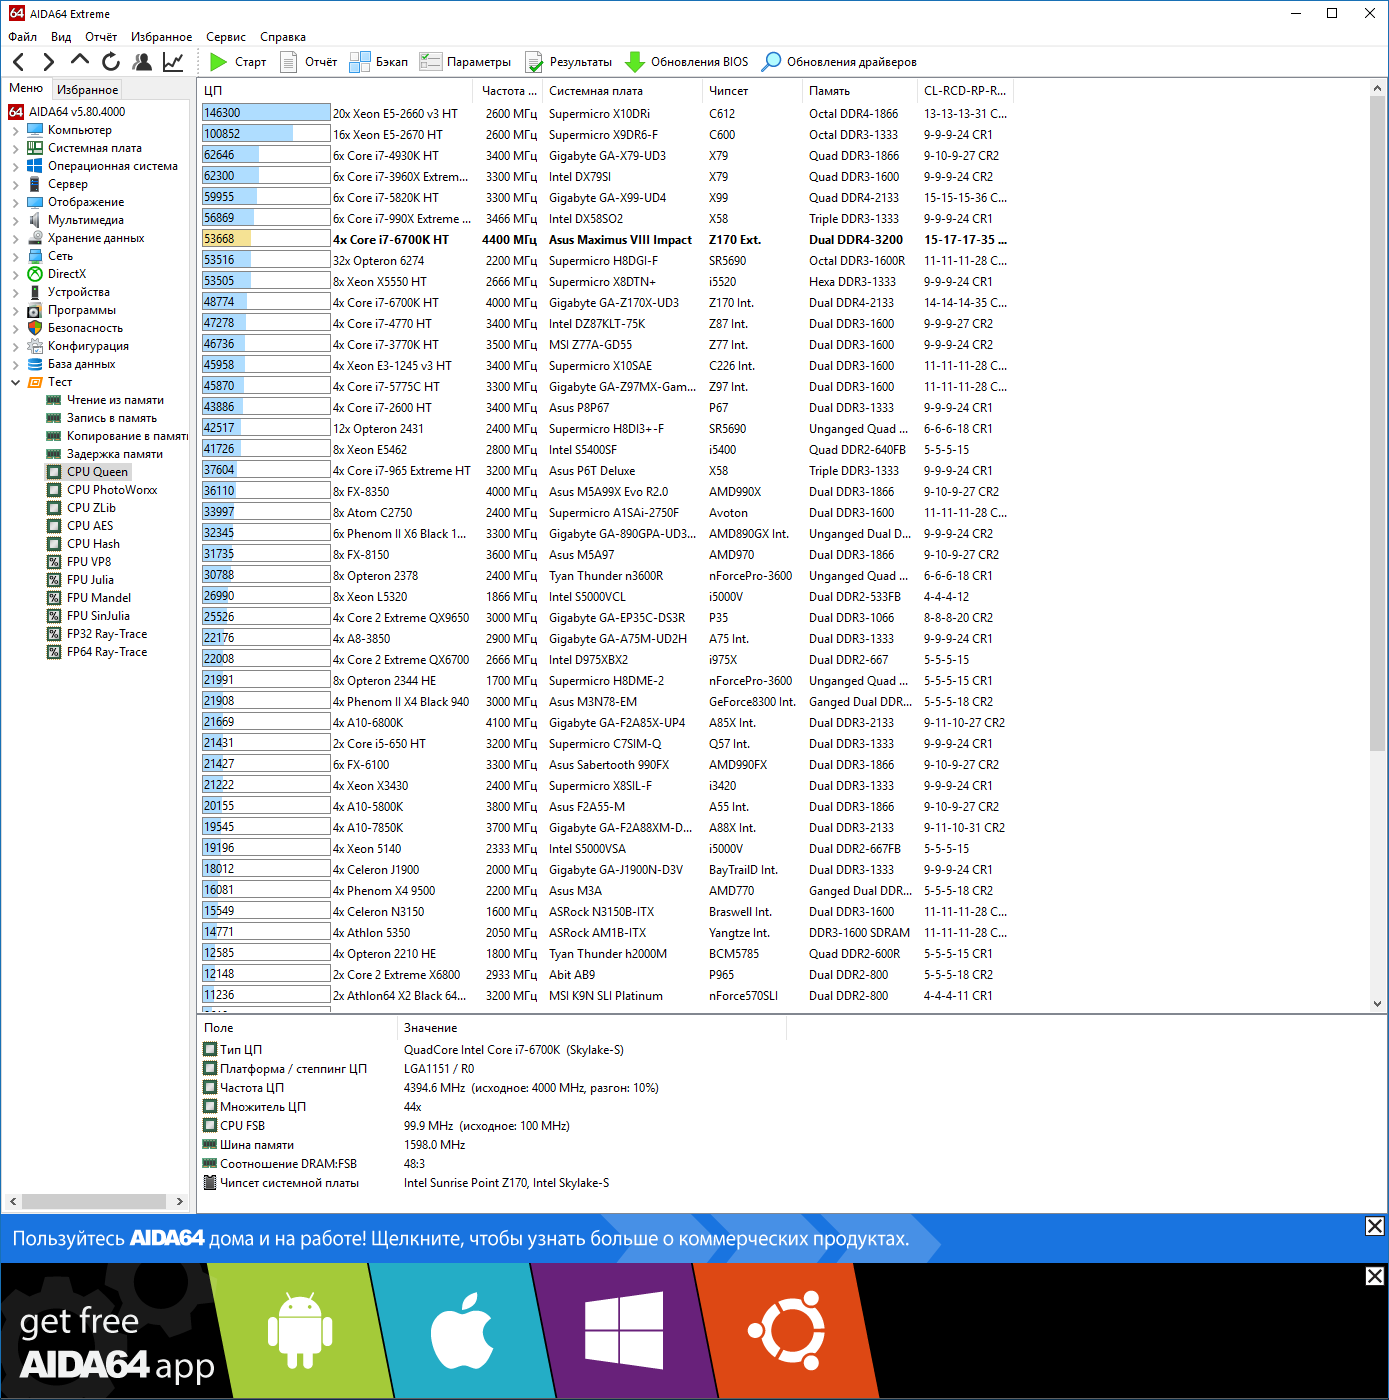Viewport: 1389px width, 1400px height.
Task: Click the line graph icon in the toolbar
Action: (173, 62)
